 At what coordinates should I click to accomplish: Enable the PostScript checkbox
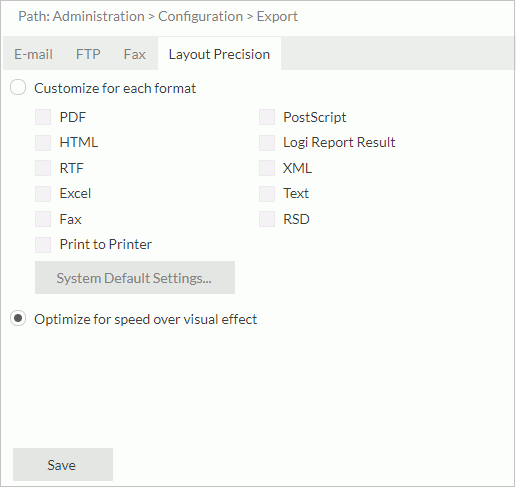tap(267, 117)
